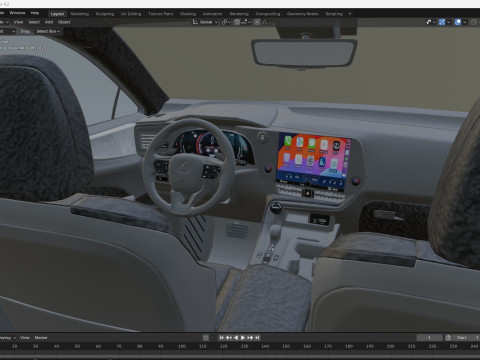Play the animation forward
480x360 pixels.
243,338
